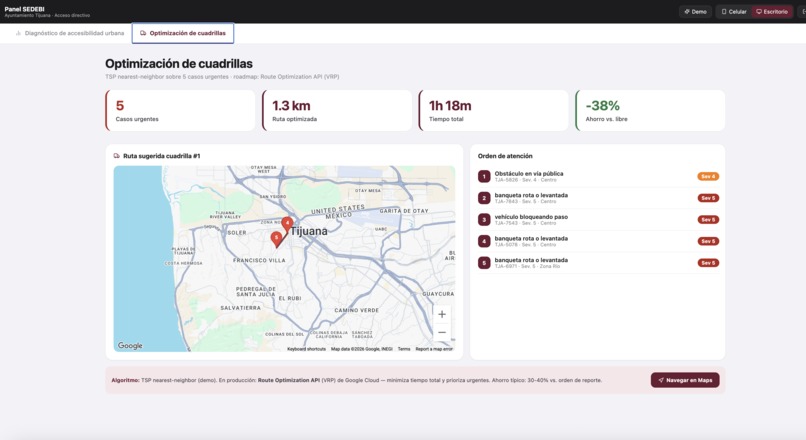Select order badge 5 for Zona Río case
Viewport: 806px width, 440px height.
coord(484,263)
